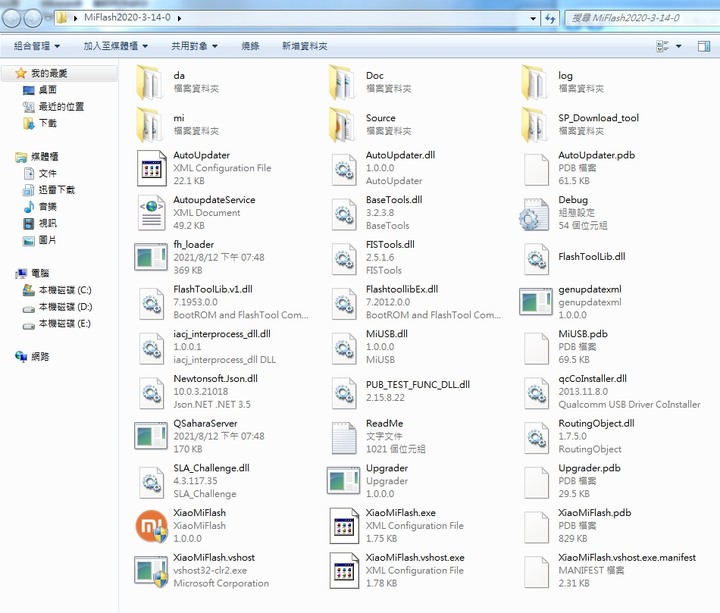Viewport: 720px width, 613px height.
Task: Open the Doc folder icon
Action: coord(343,83)
